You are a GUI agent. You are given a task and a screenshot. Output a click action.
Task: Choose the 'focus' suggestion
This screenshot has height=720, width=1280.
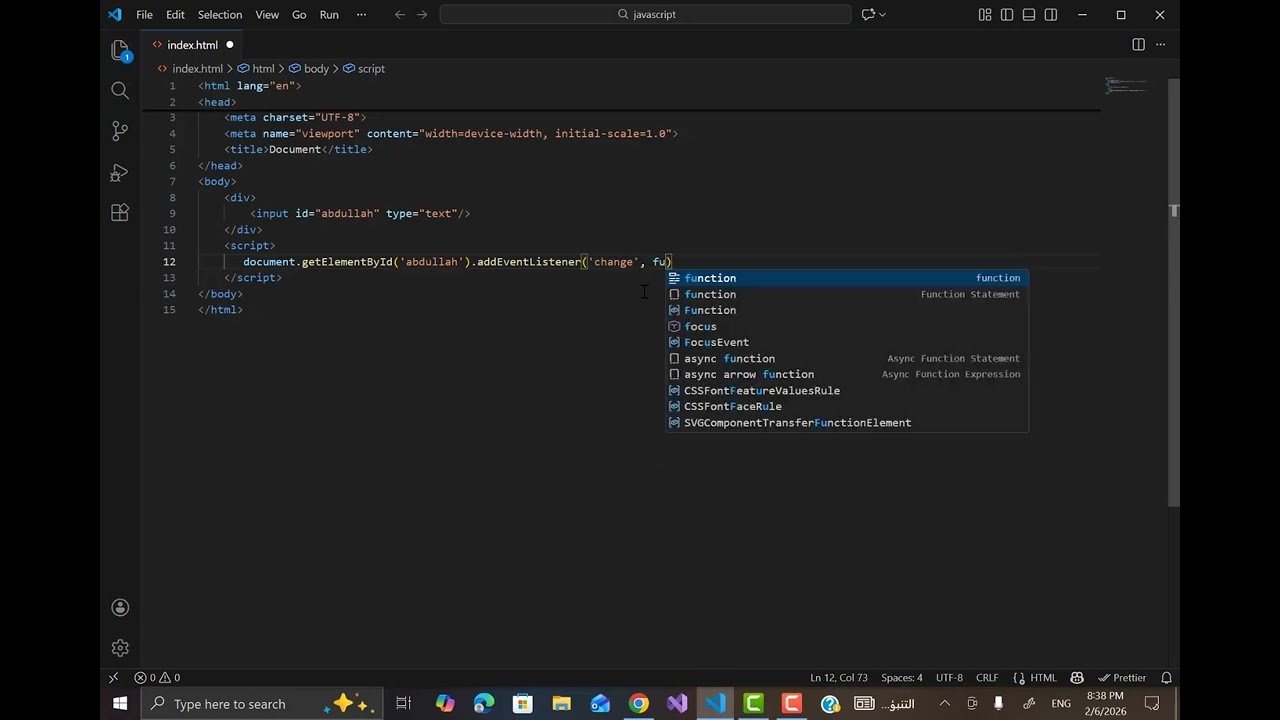tap(847, 326)
